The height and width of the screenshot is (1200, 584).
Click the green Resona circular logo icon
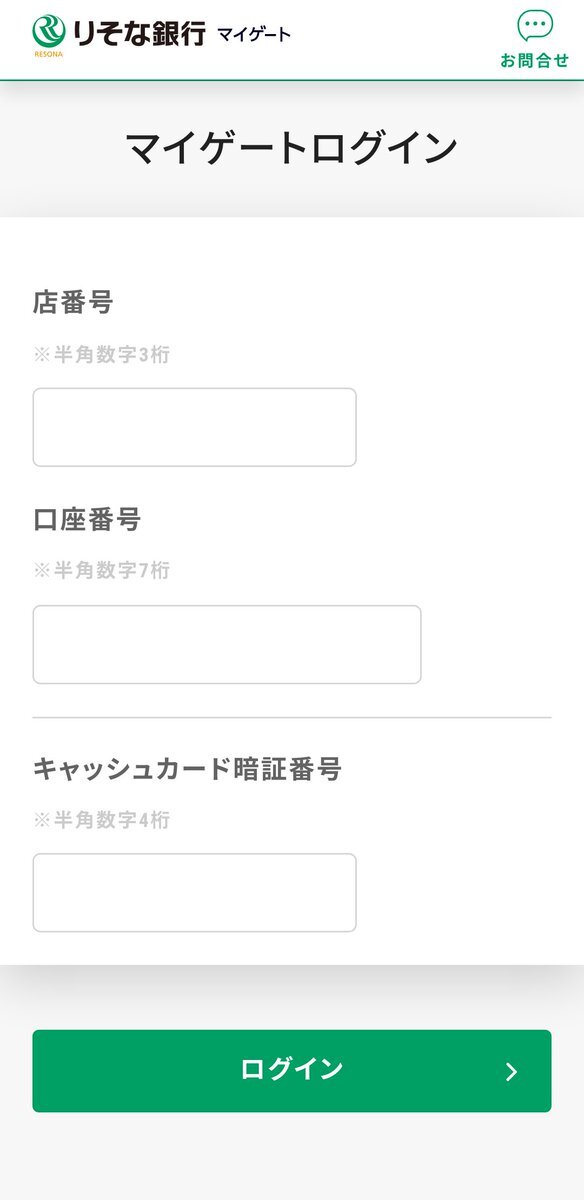(x=49, y=32)
